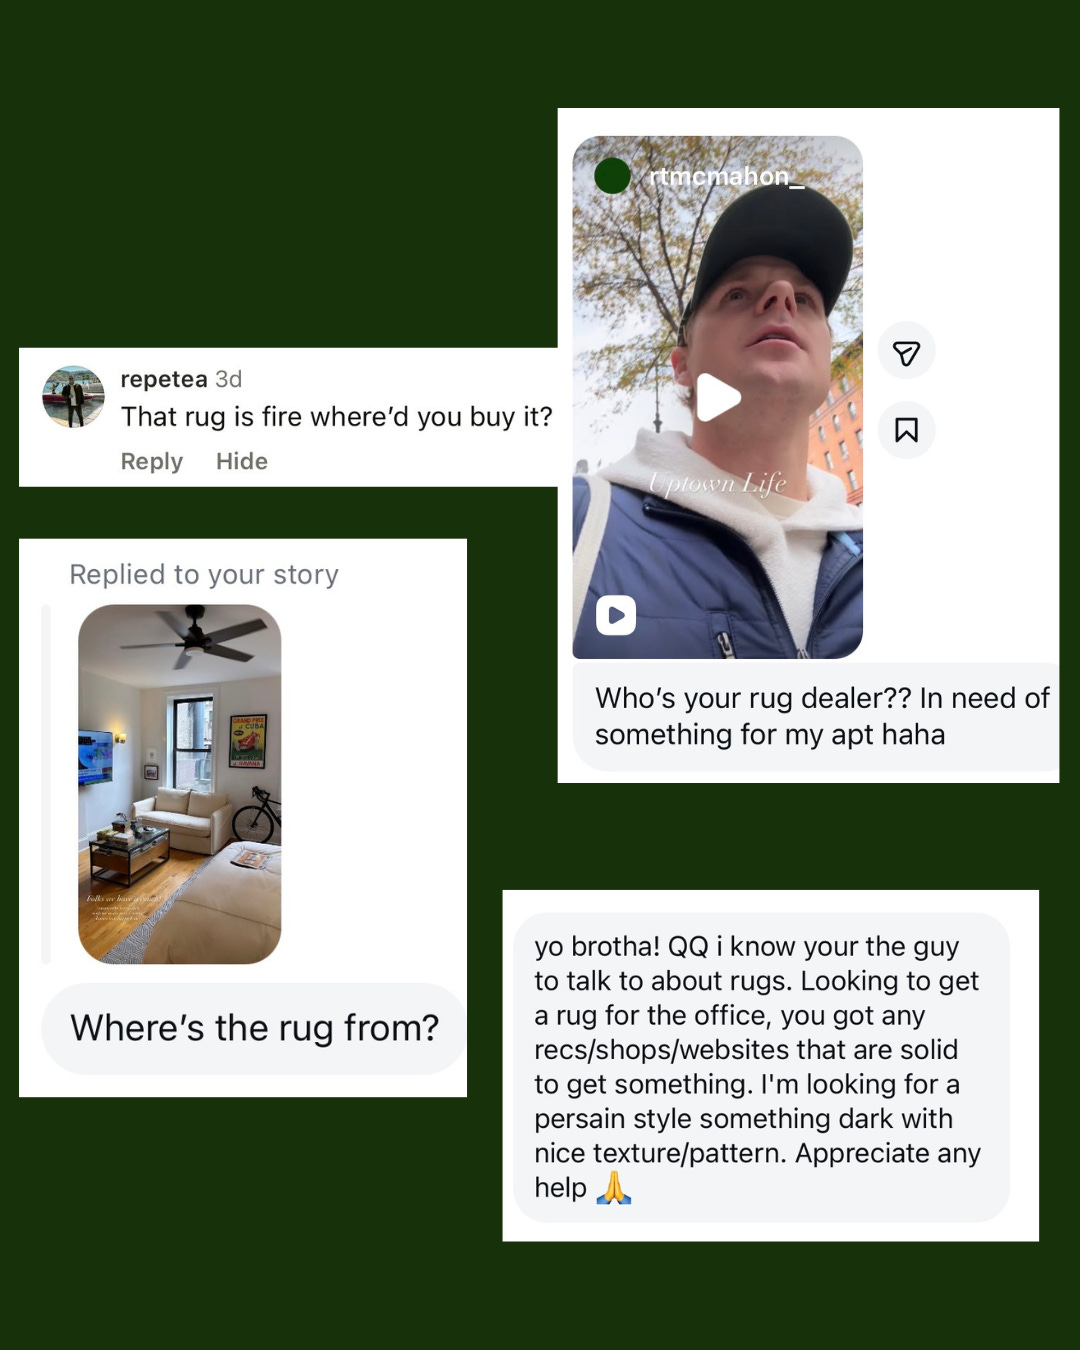The image size is (1080, 1350).
Task: Open the green profile circle beside rtmcmahon_
Action: click(612, 176)
